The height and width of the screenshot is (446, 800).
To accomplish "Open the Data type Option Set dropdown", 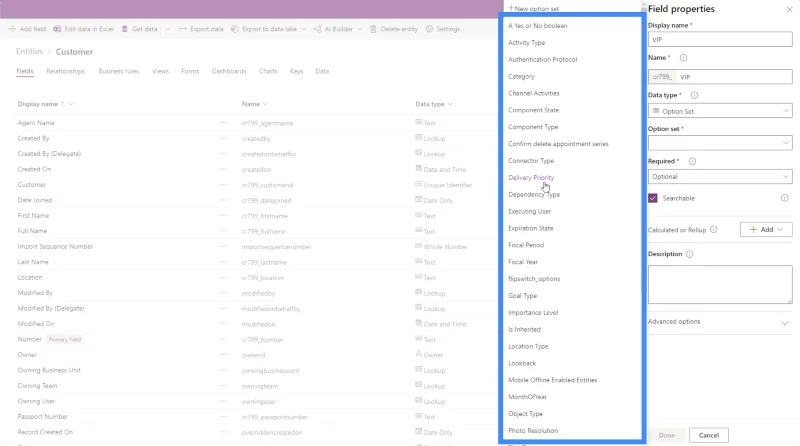I will tap(720, 111).
